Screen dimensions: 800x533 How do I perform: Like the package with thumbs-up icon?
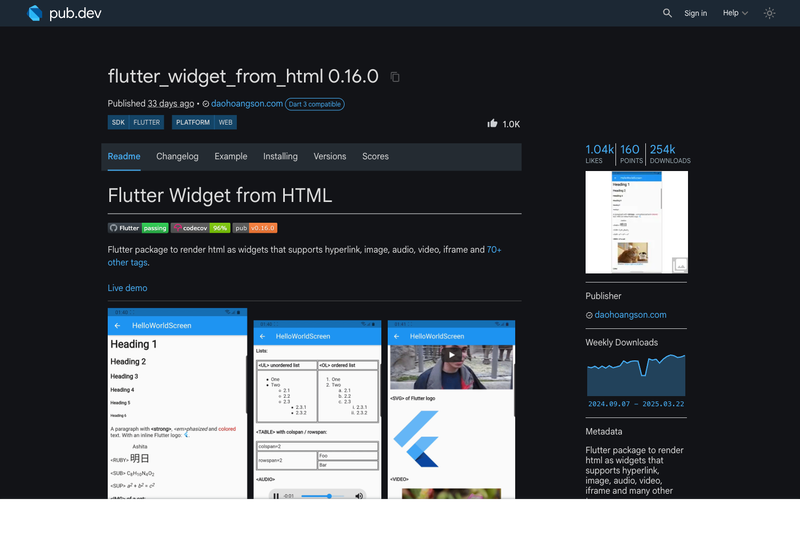click(x=492, y=123)
